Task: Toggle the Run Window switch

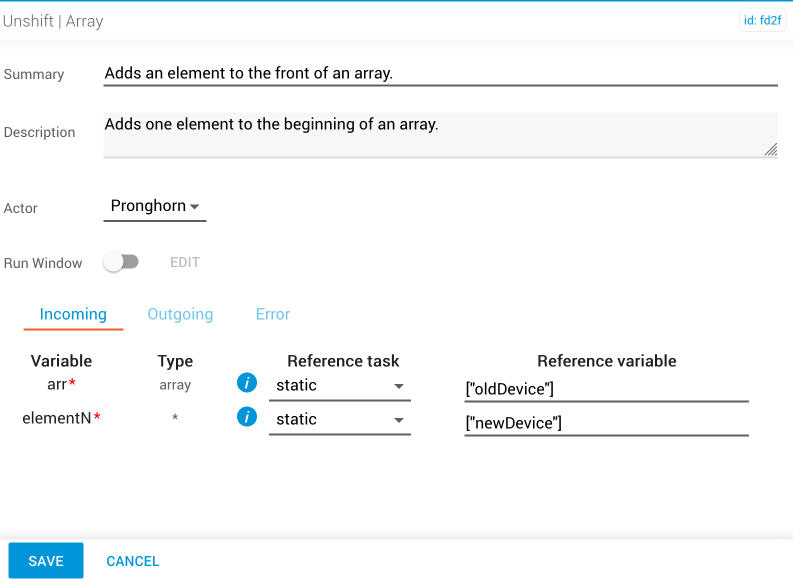Action: (x=121, y=262)
